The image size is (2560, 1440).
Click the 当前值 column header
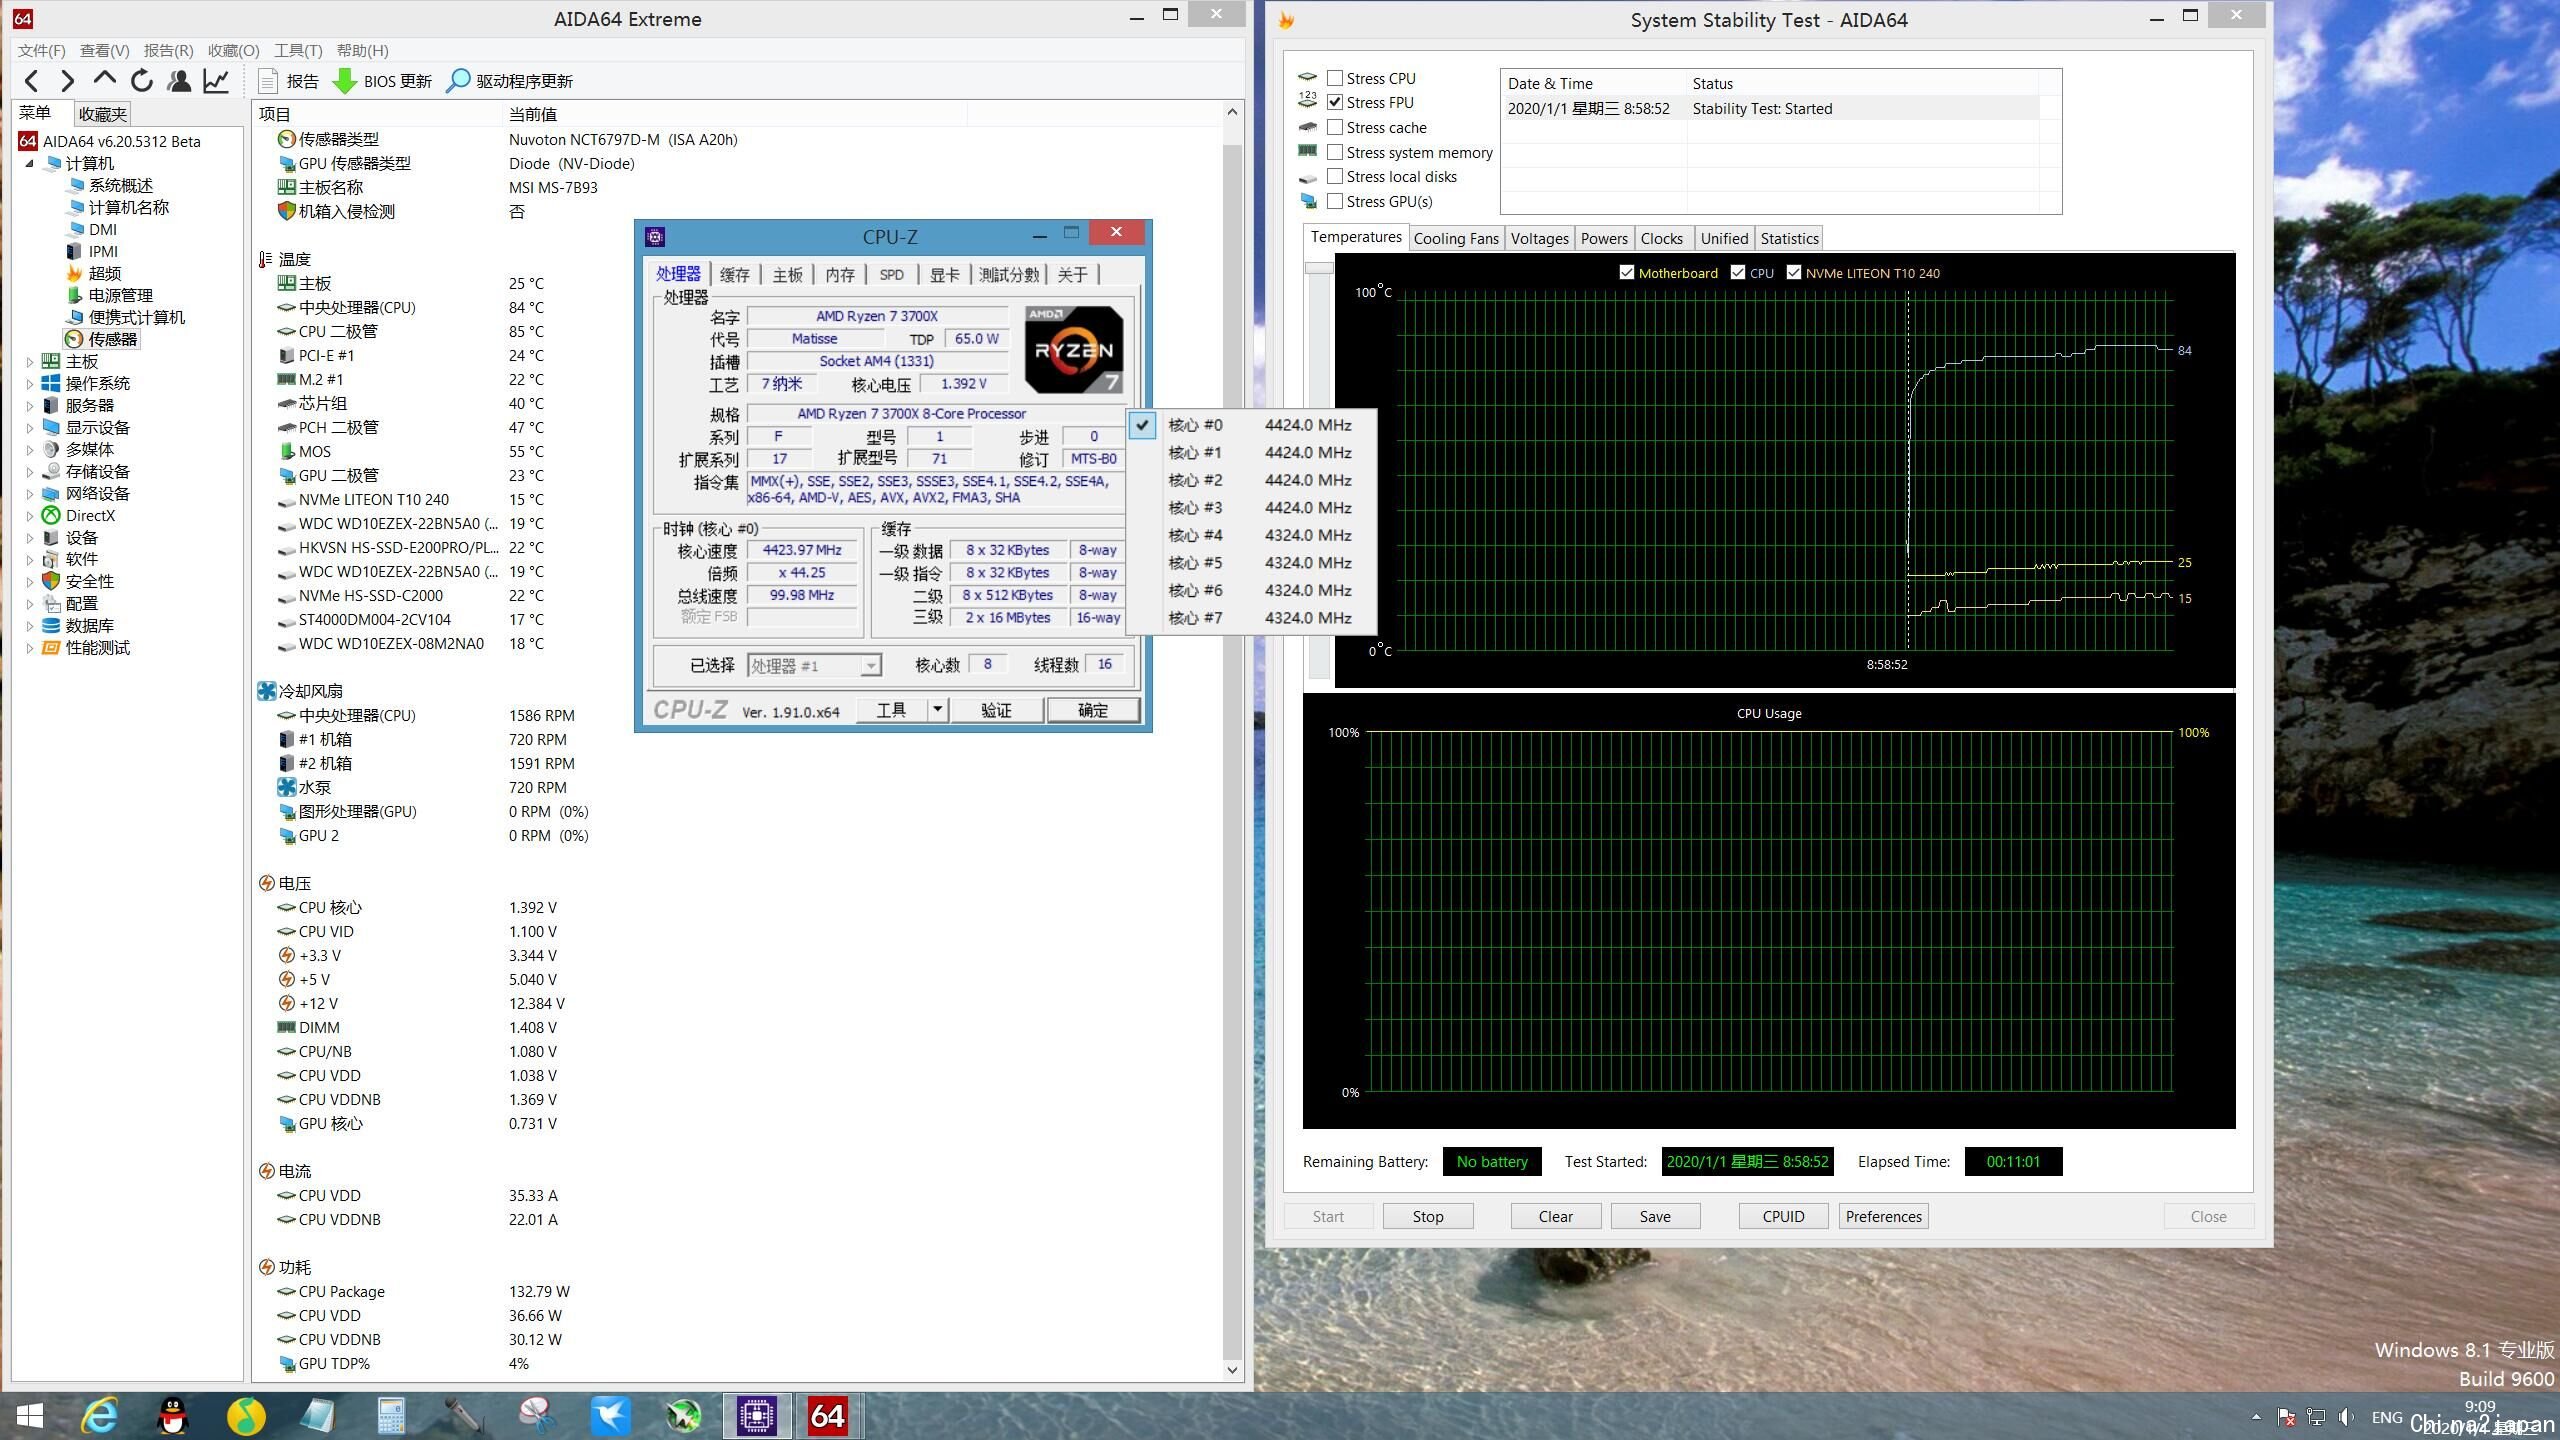click(735, 114)
